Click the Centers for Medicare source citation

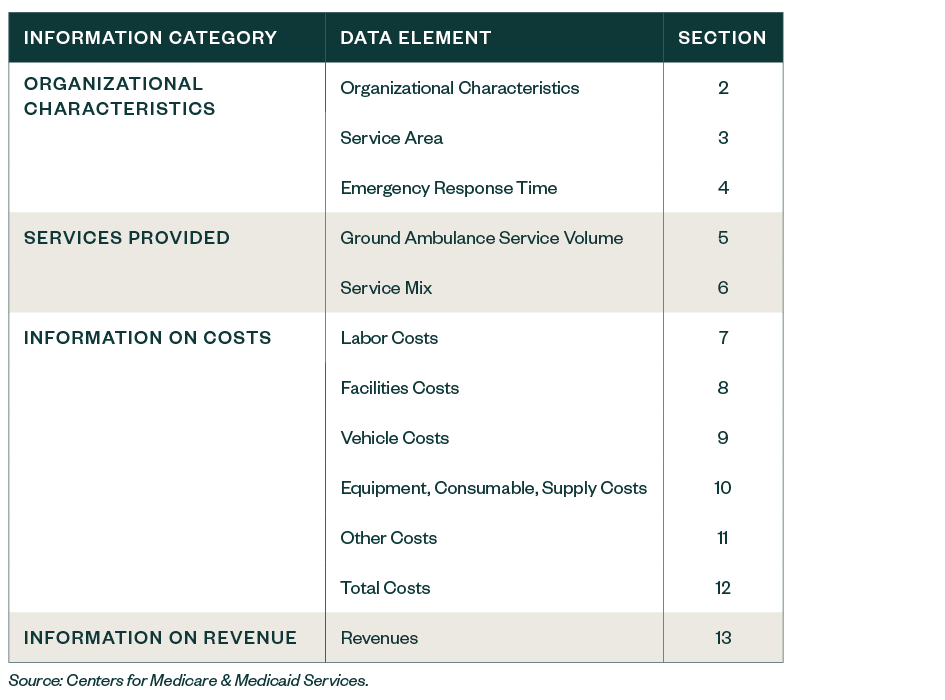(189, 679)
